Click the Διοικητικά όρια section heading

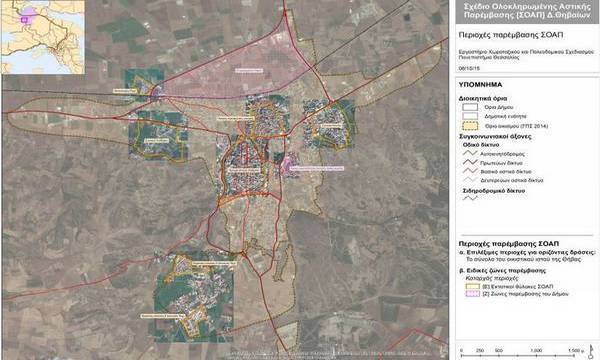tap(483, 98)
